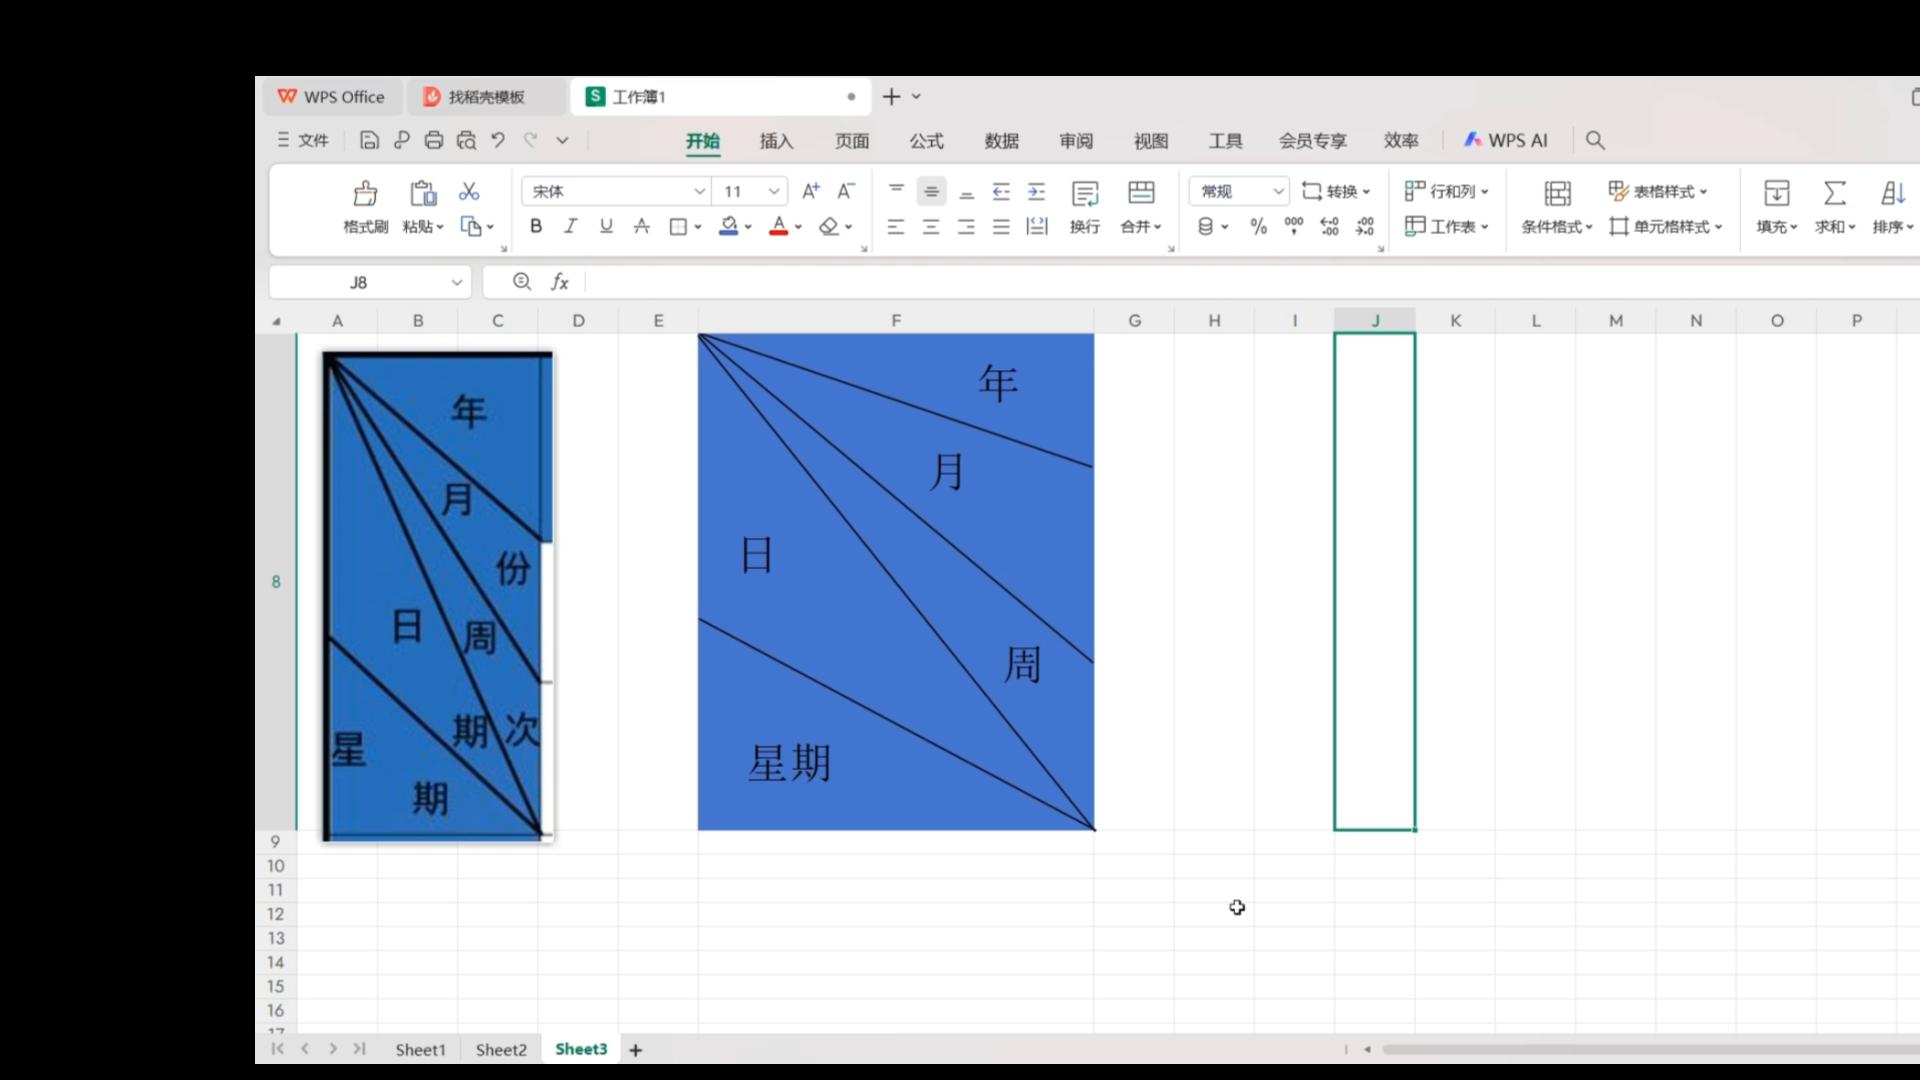Click the AutoSum sigma icon
This screenshot has width=1920, height=1080.
point(1834,193)
